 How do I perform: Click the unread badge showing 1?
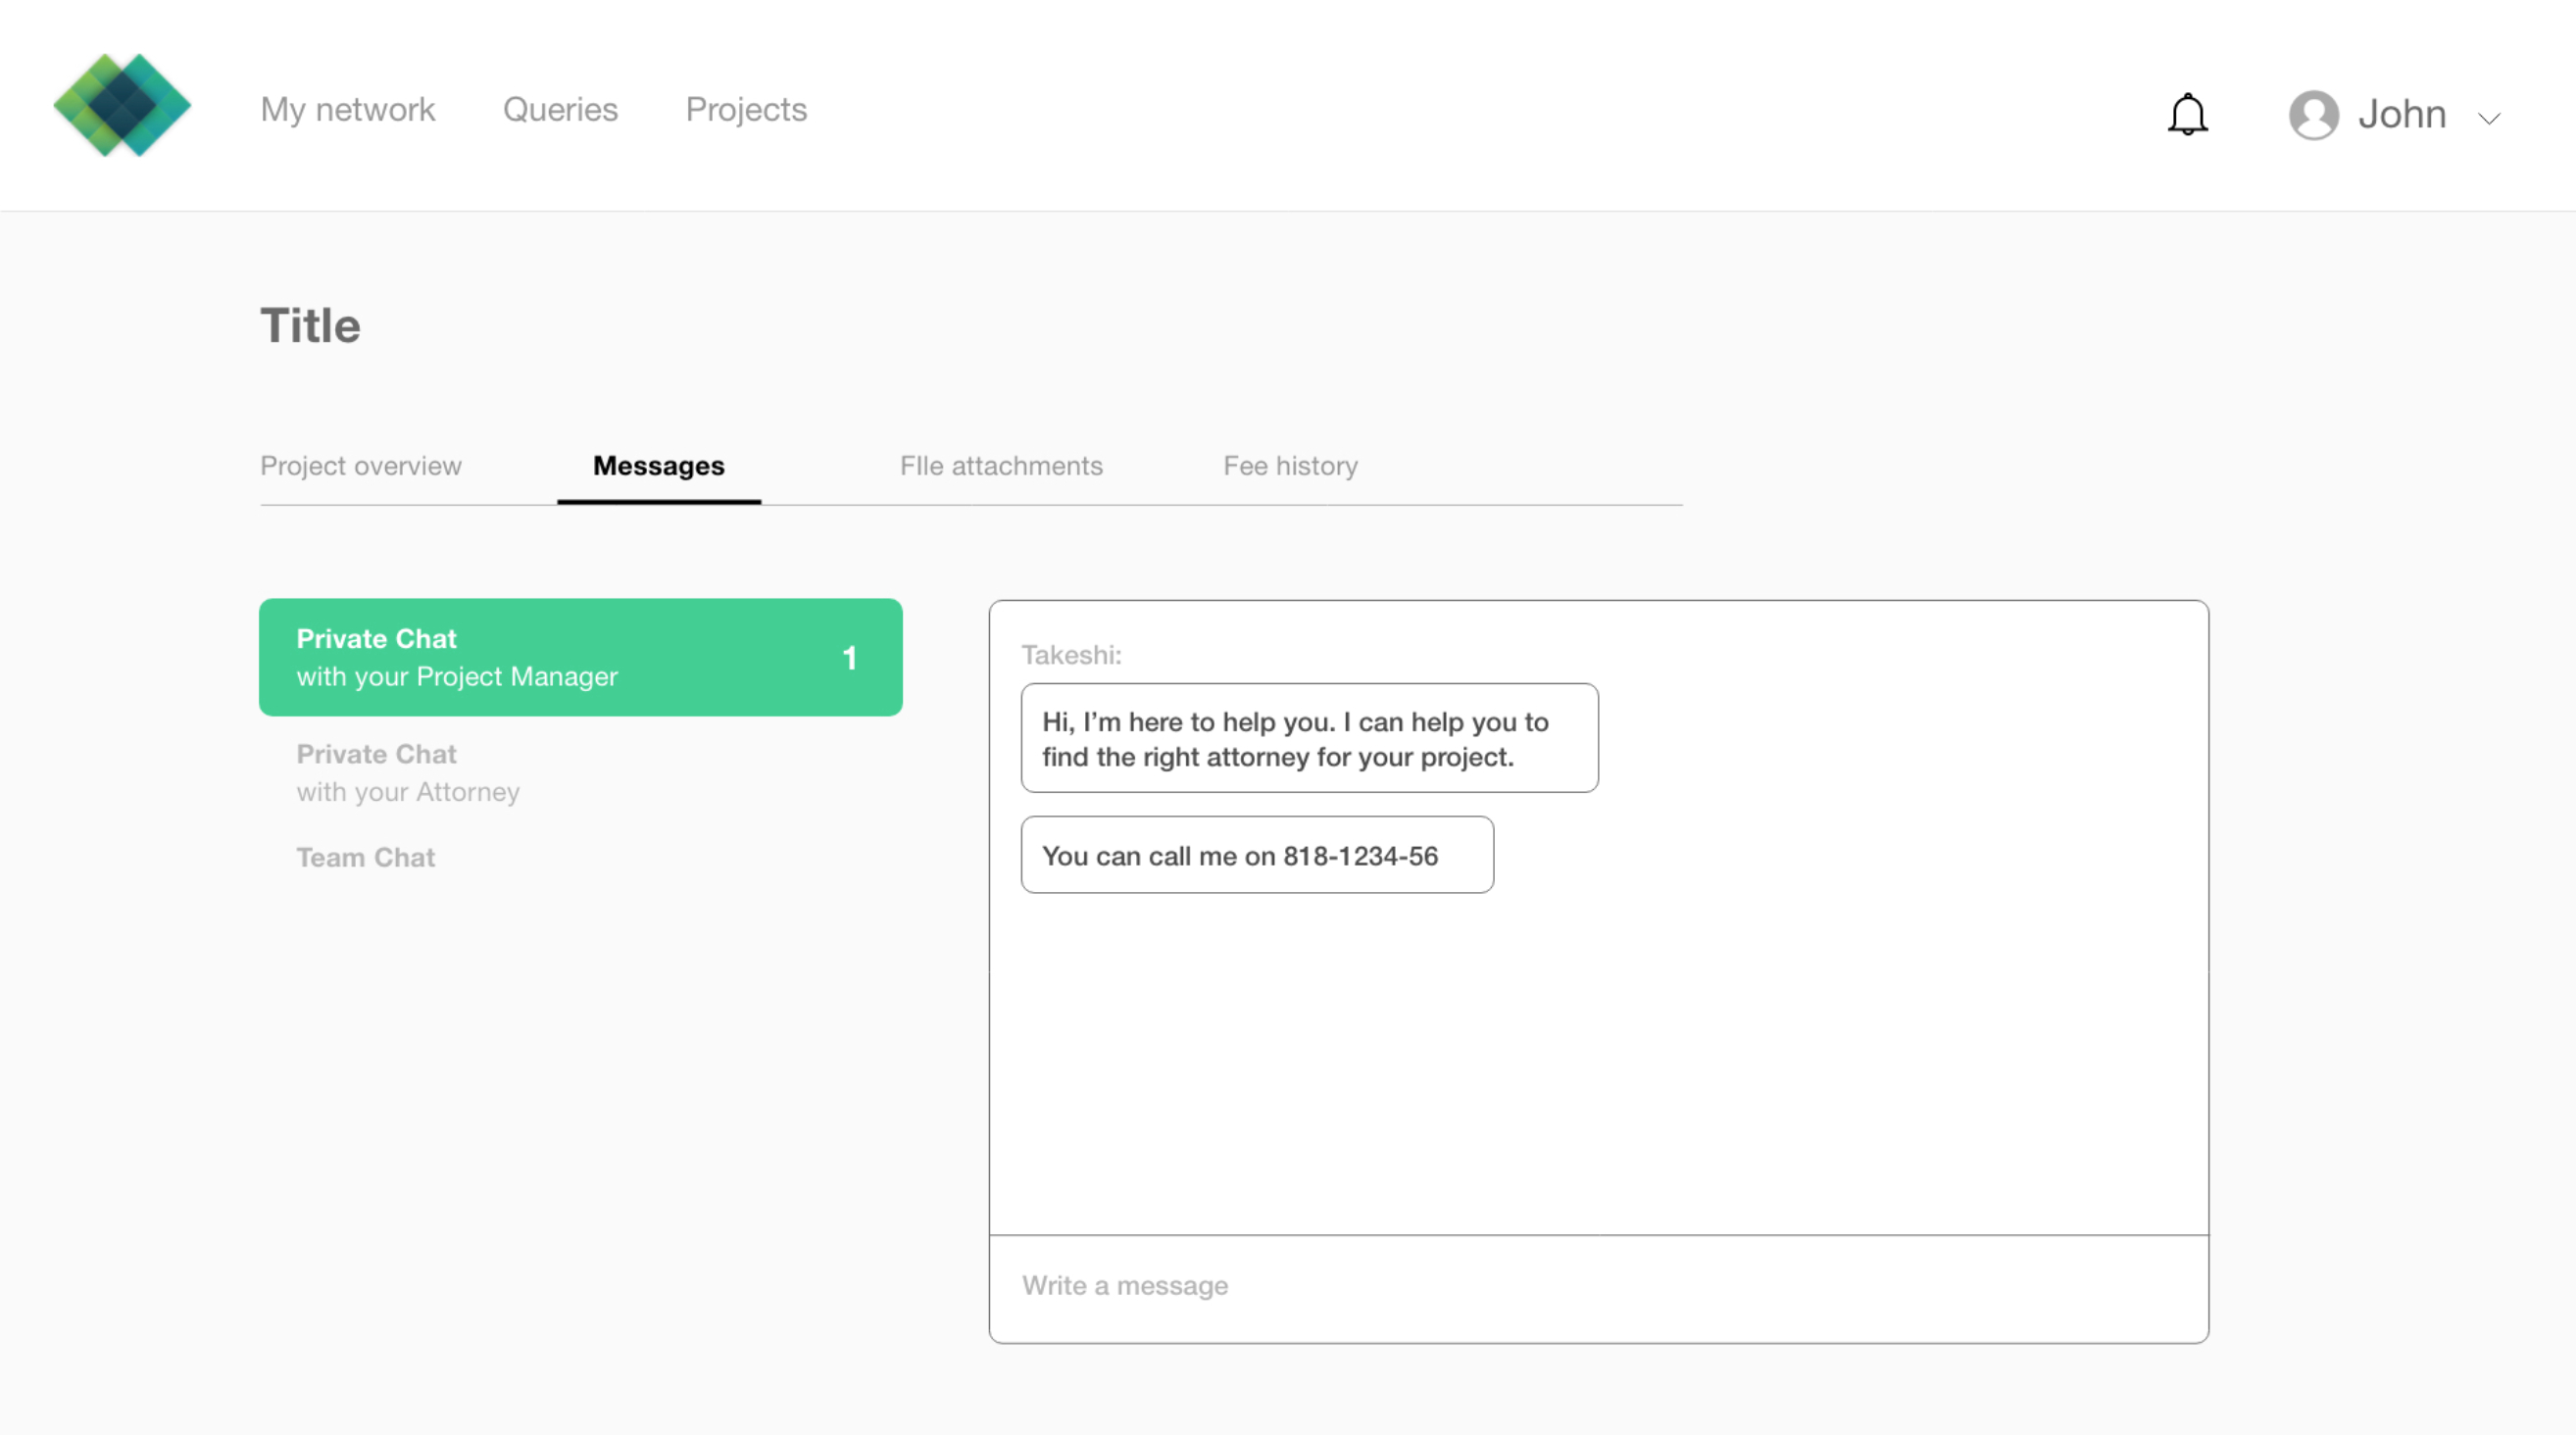click(x=849, y=658)
